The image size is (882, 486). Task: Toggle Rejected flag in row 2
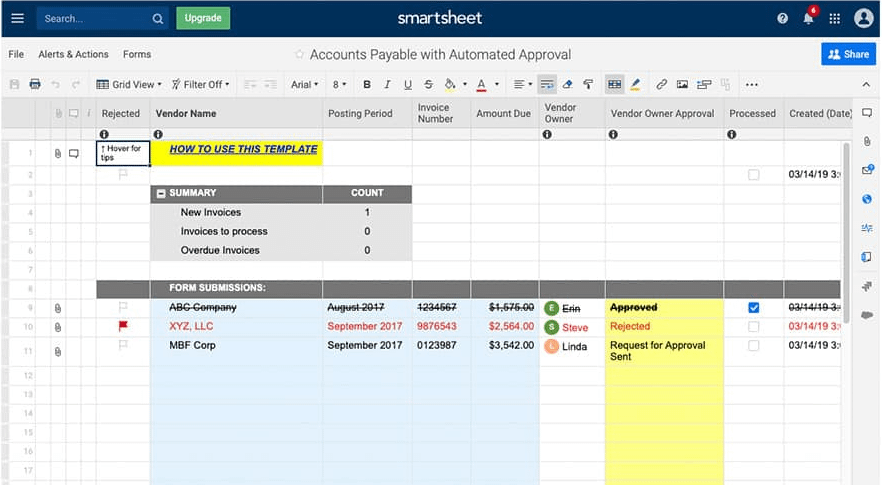pos(123,175)
